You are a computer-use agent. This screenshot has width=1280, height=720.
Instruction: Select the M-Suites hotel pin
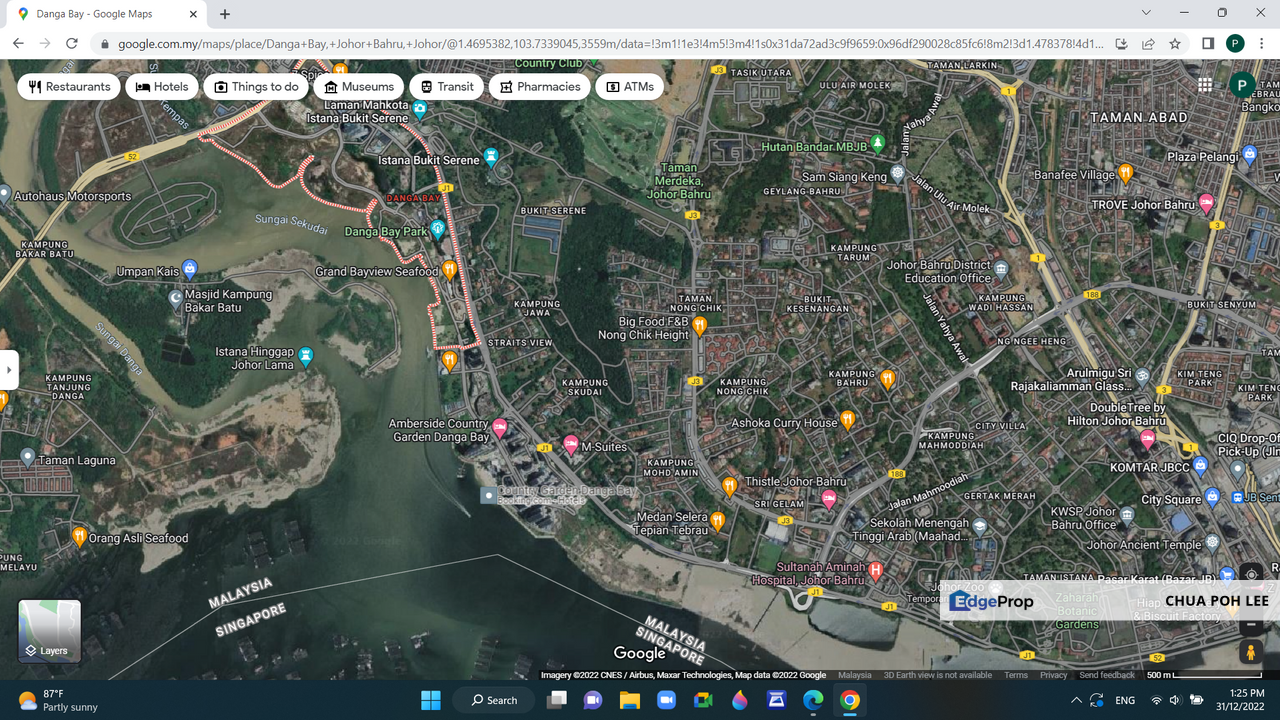(571, 445)
